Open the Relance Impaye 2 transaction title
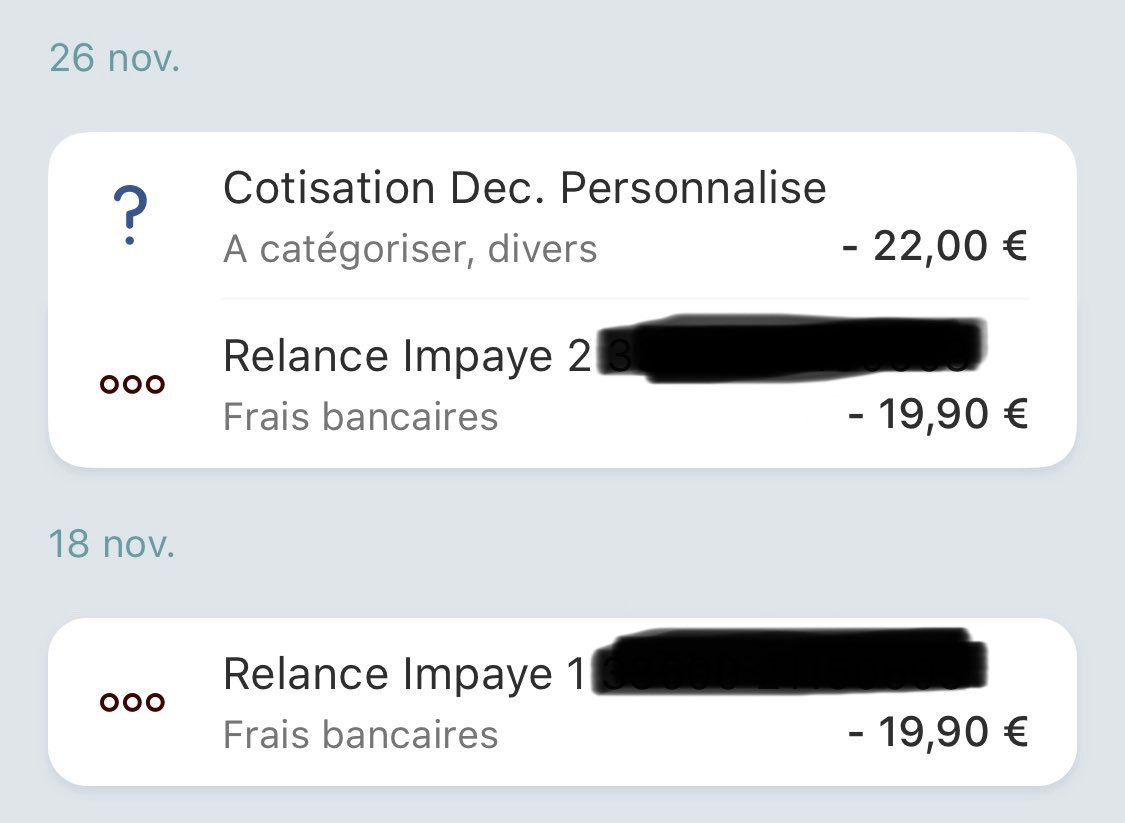 (407, 357)
